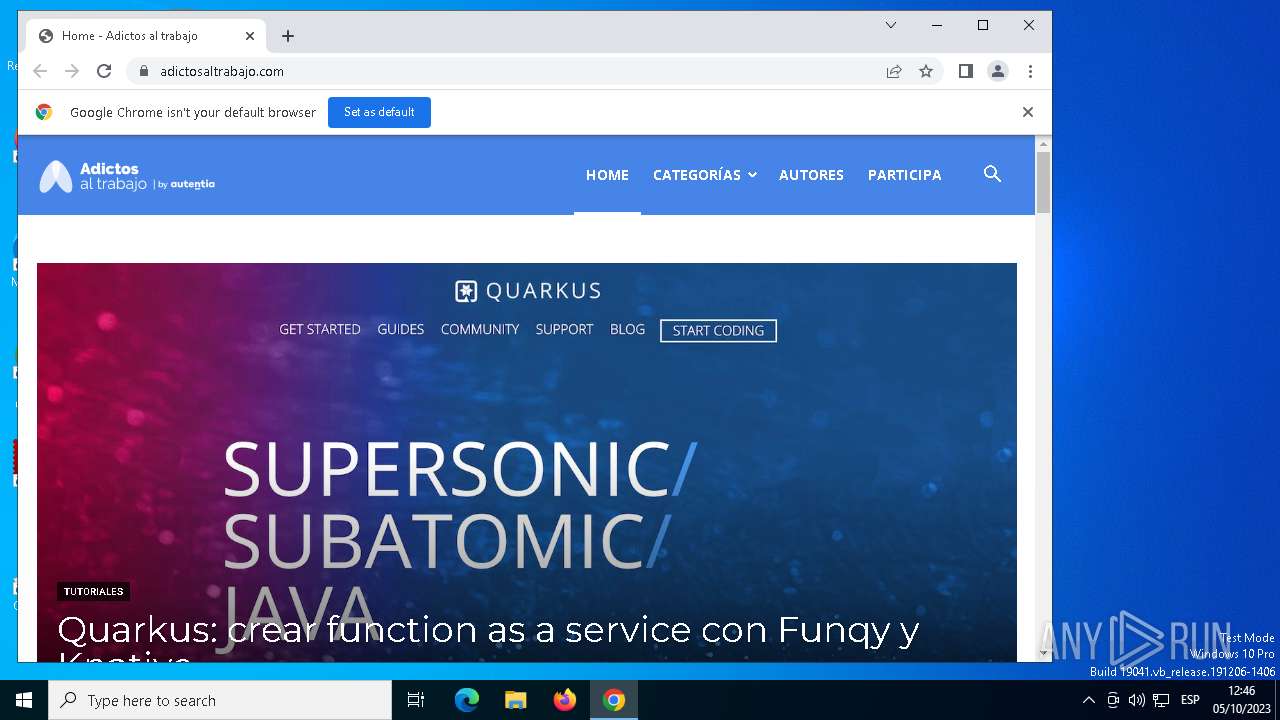Image resolution: width=1280 pixels, height=720 pixels.
Task: Open the tab search chevron
Action: (x=891, y=25)
